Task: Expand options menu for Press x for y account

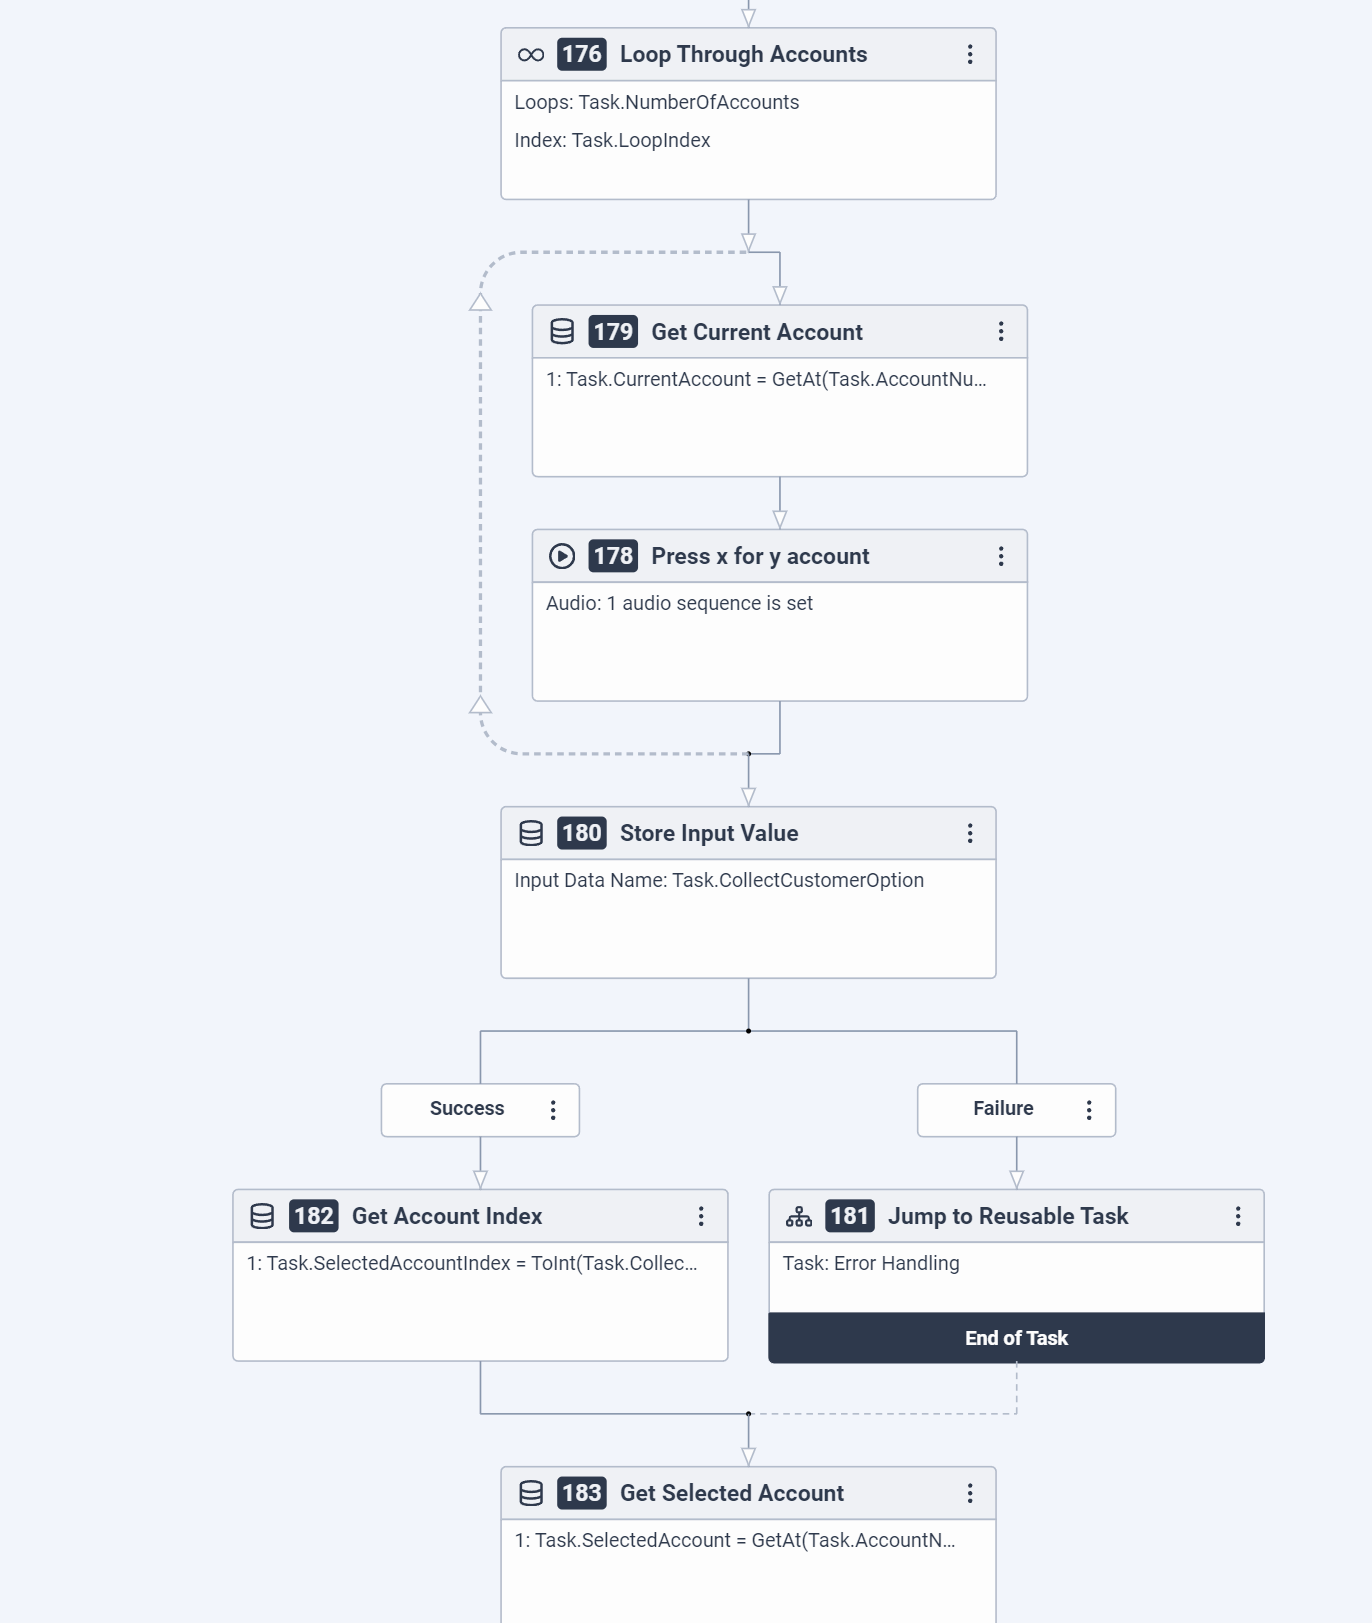Action: (x=1000, y=556)
